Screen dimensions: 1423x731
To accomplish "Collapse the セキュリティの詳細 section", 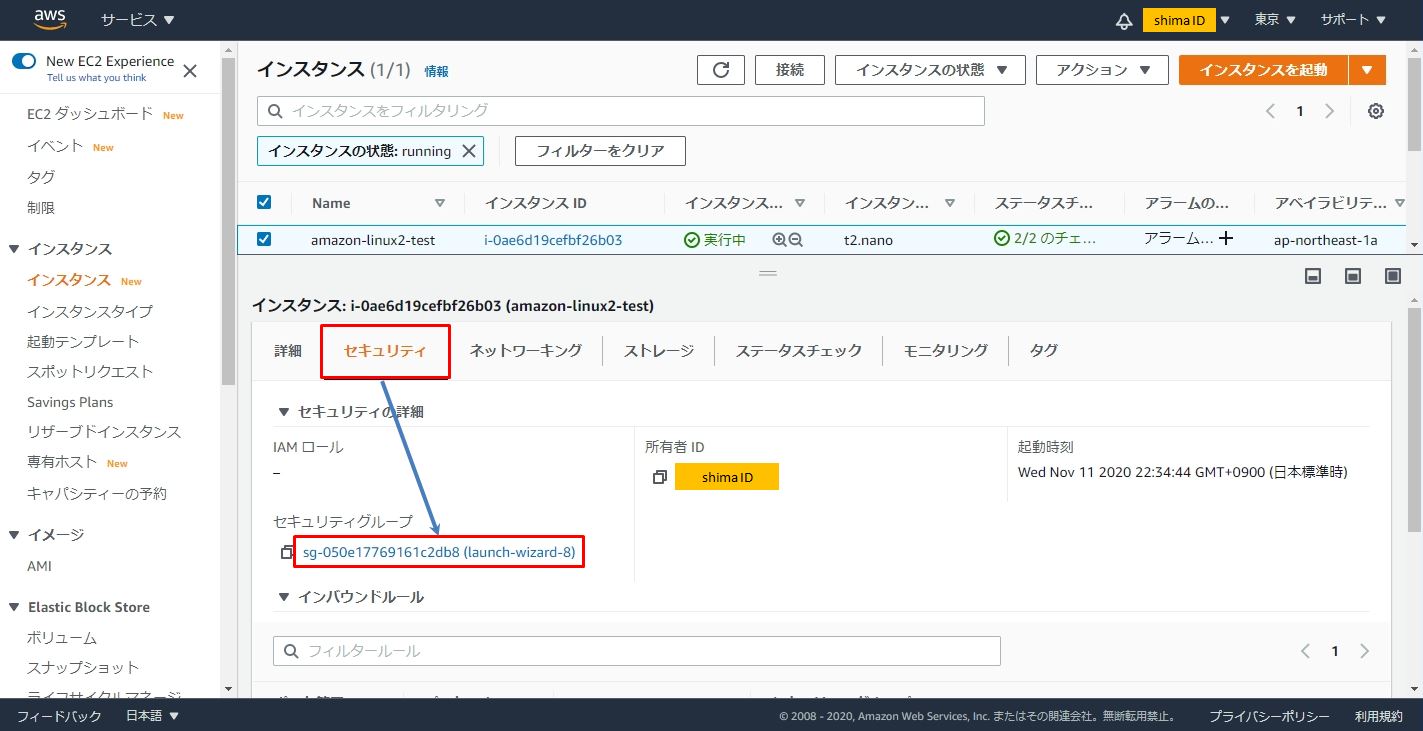I will pyautogui.click(x=284, y=411).
